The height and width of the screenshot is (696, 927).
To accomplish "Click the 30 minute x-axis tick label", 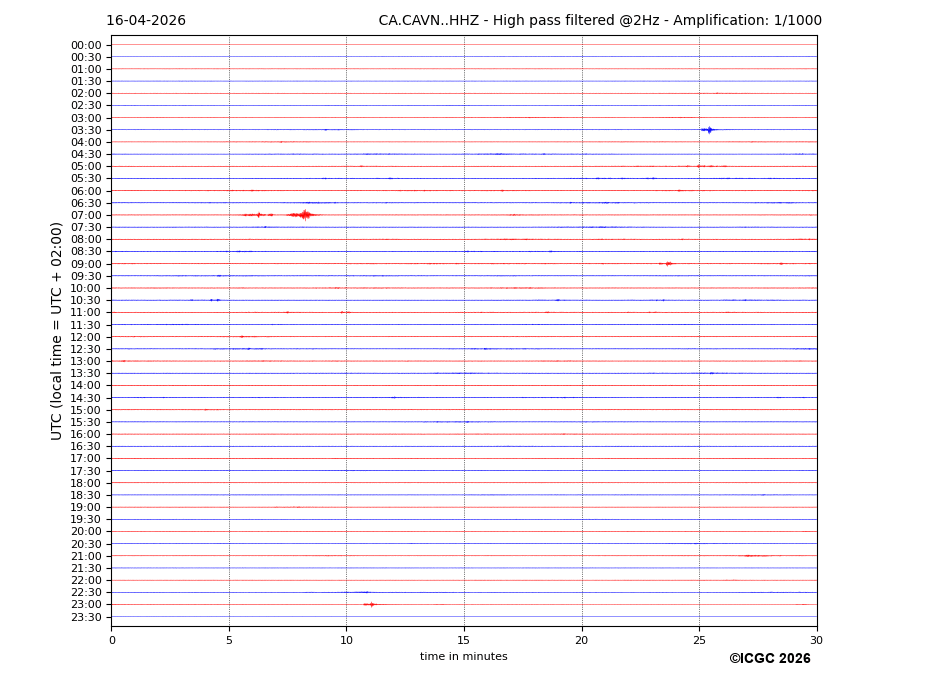I will click(x=816, y=640).
